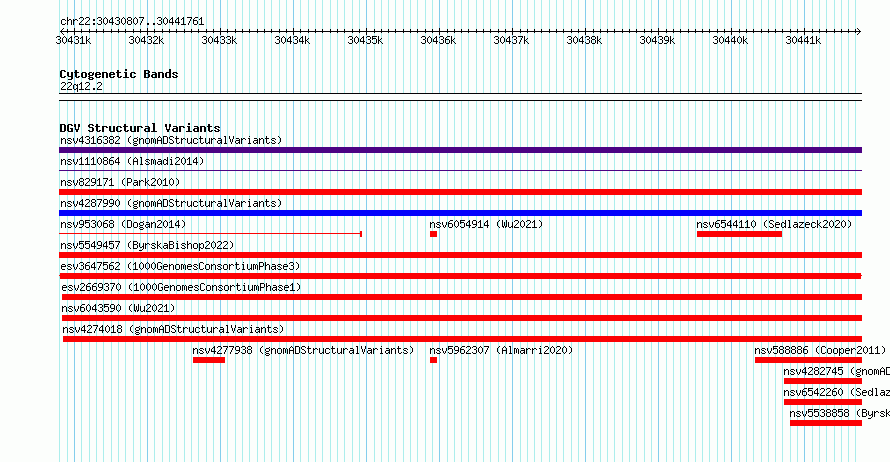Open esv3647562 1000 Genomes Phase3 label
This screenshot has height=462, width=890.
point(180,266)
